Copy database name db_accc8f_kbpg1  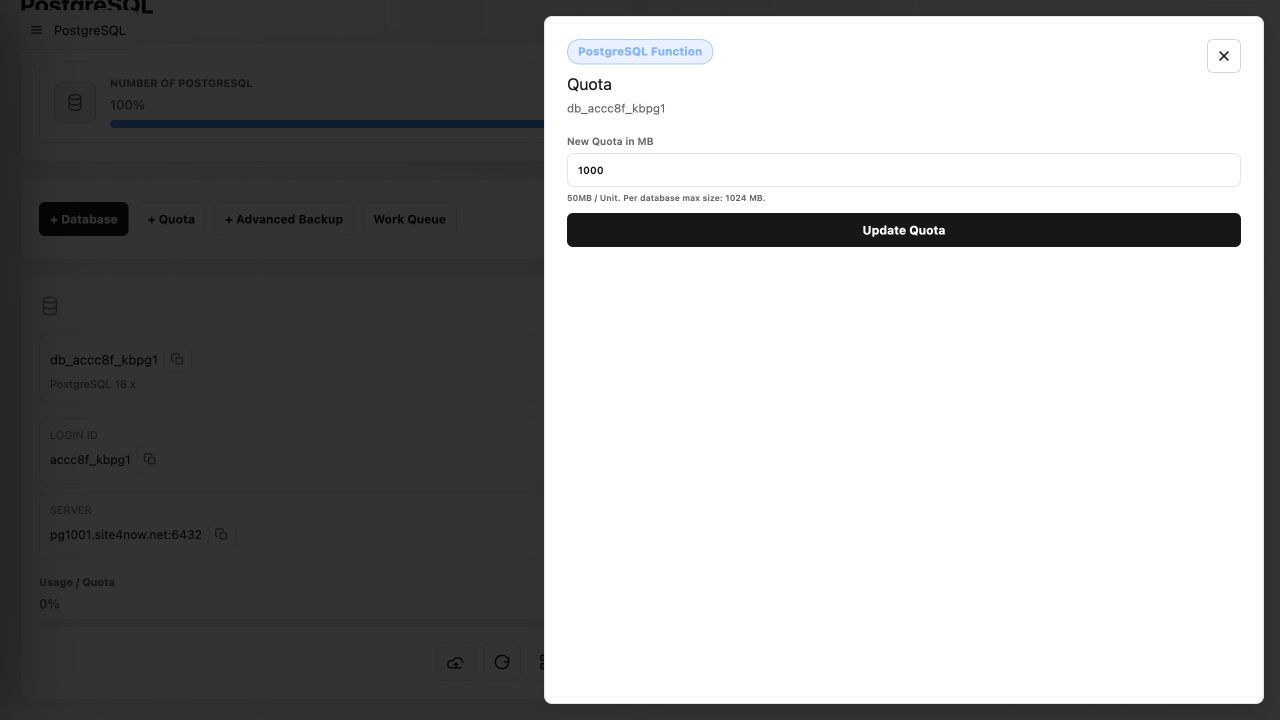[177, 359]
